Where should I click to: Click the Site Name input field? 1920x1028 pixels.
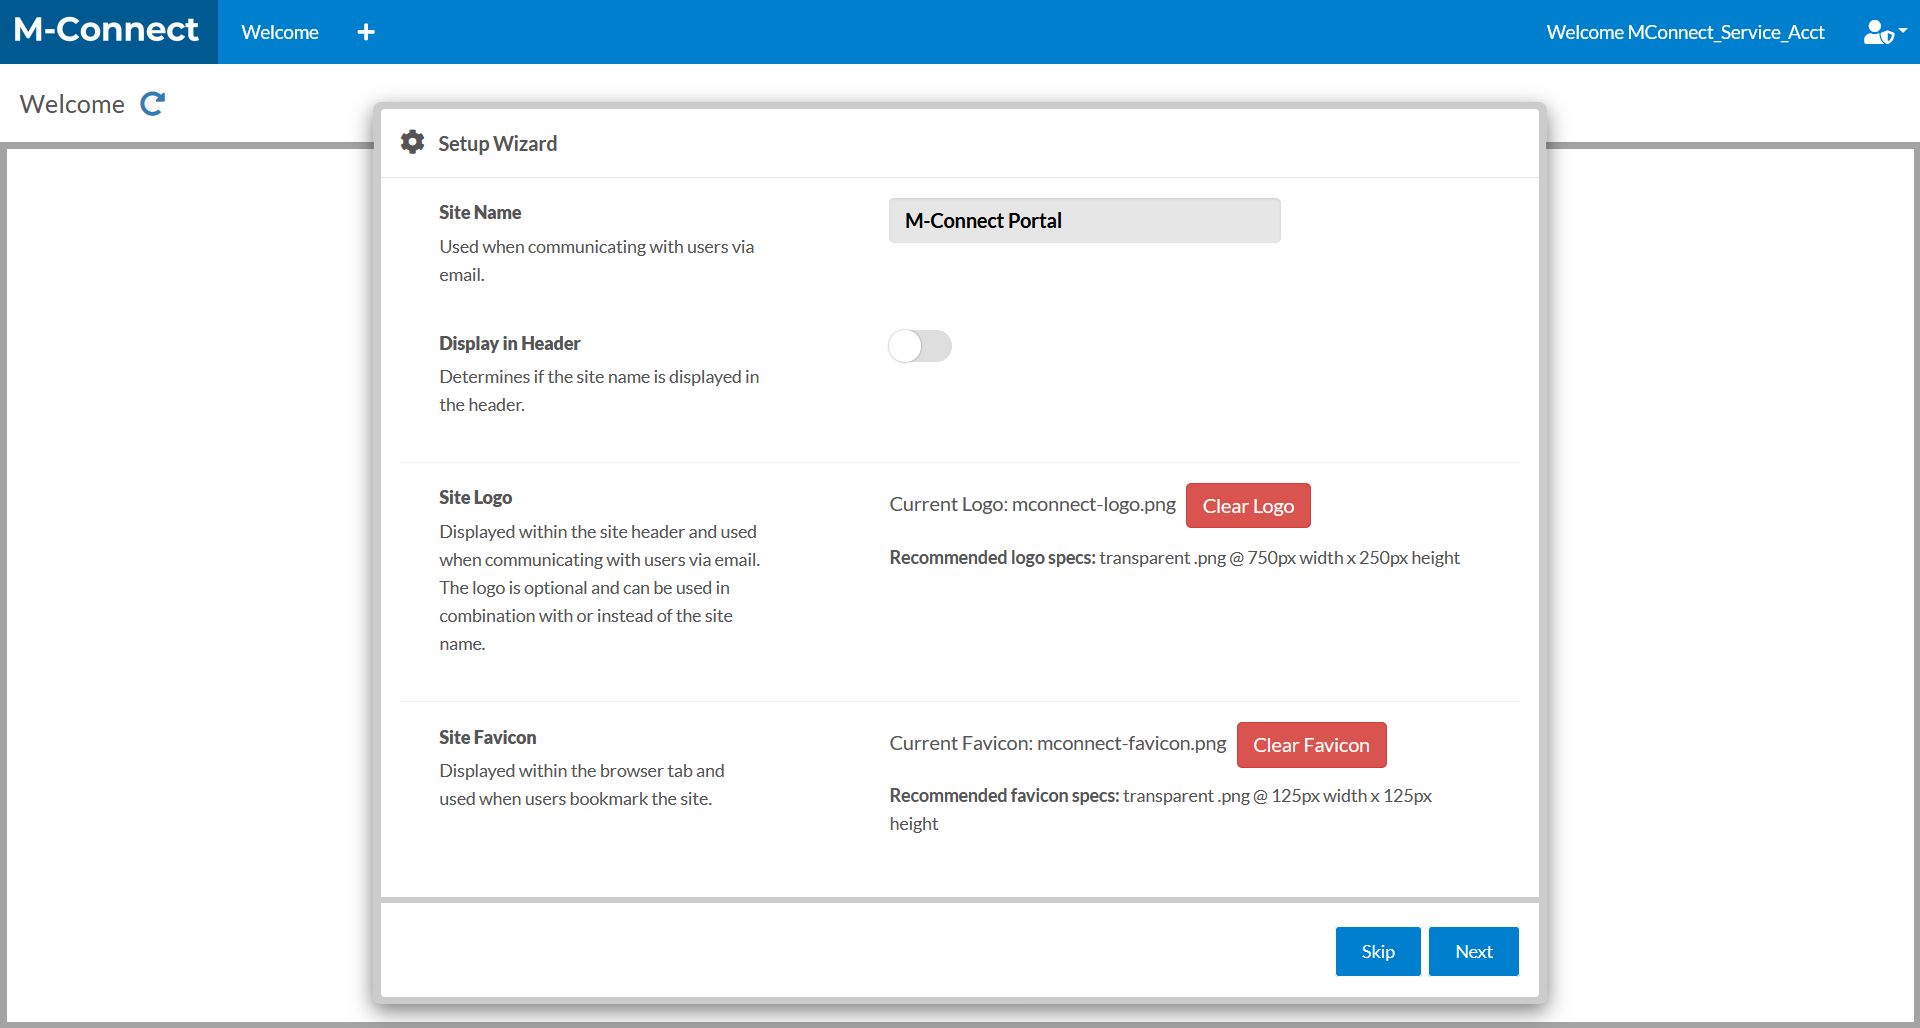click(1084, 221)
